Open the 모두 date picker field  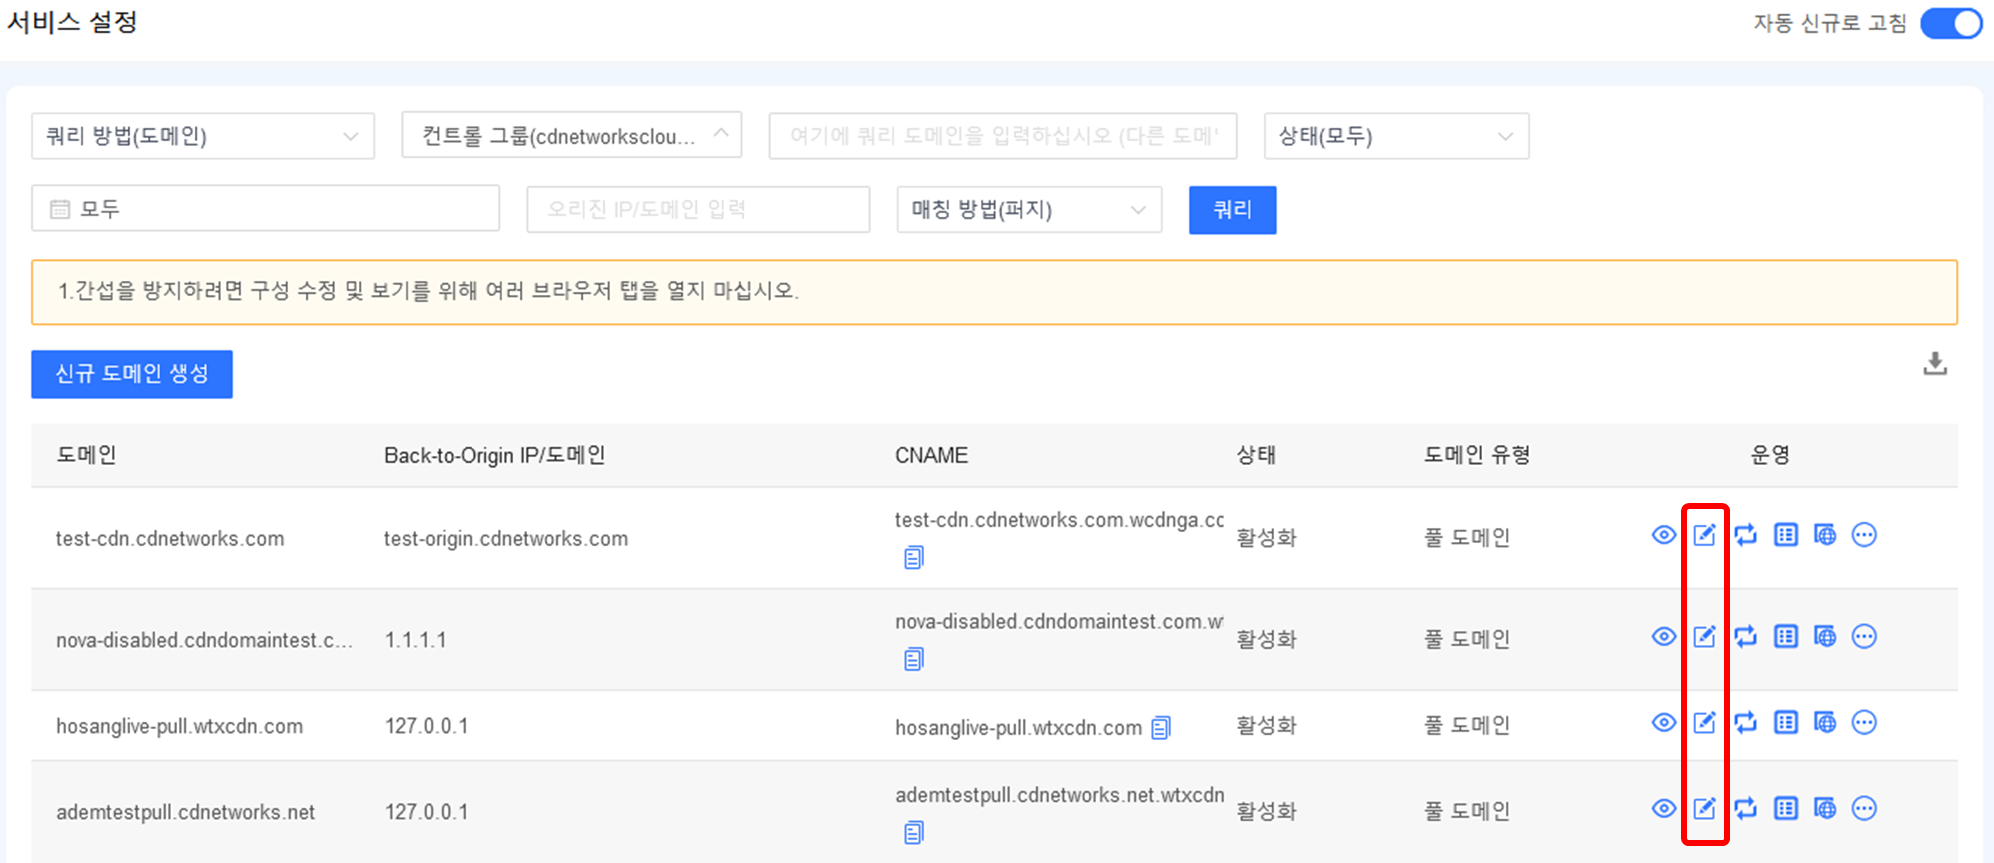266,209
